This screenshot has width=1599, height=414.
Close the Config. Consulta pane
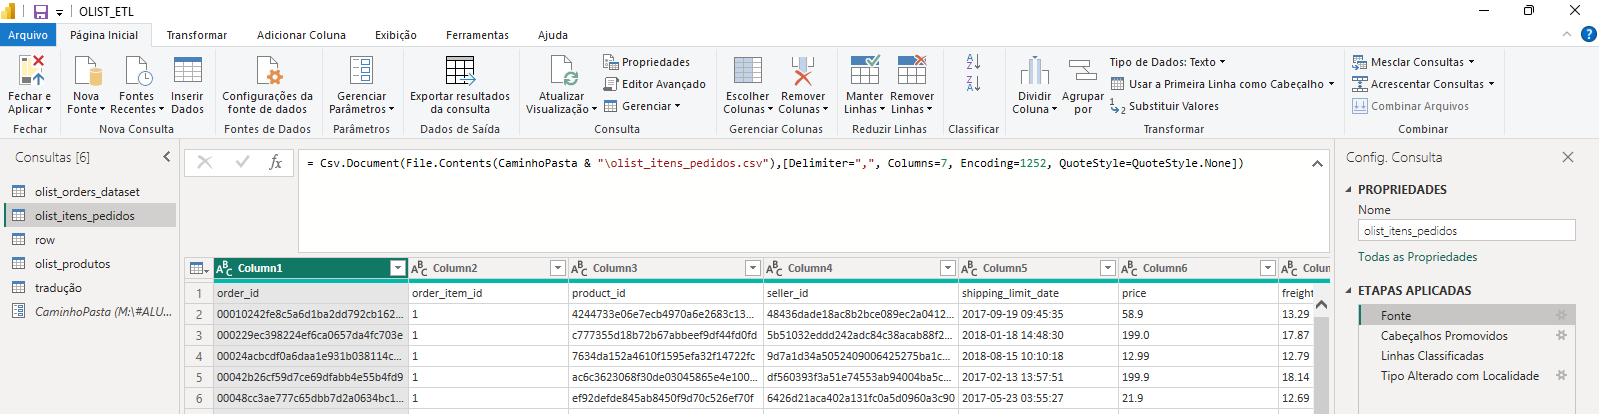1568,157
